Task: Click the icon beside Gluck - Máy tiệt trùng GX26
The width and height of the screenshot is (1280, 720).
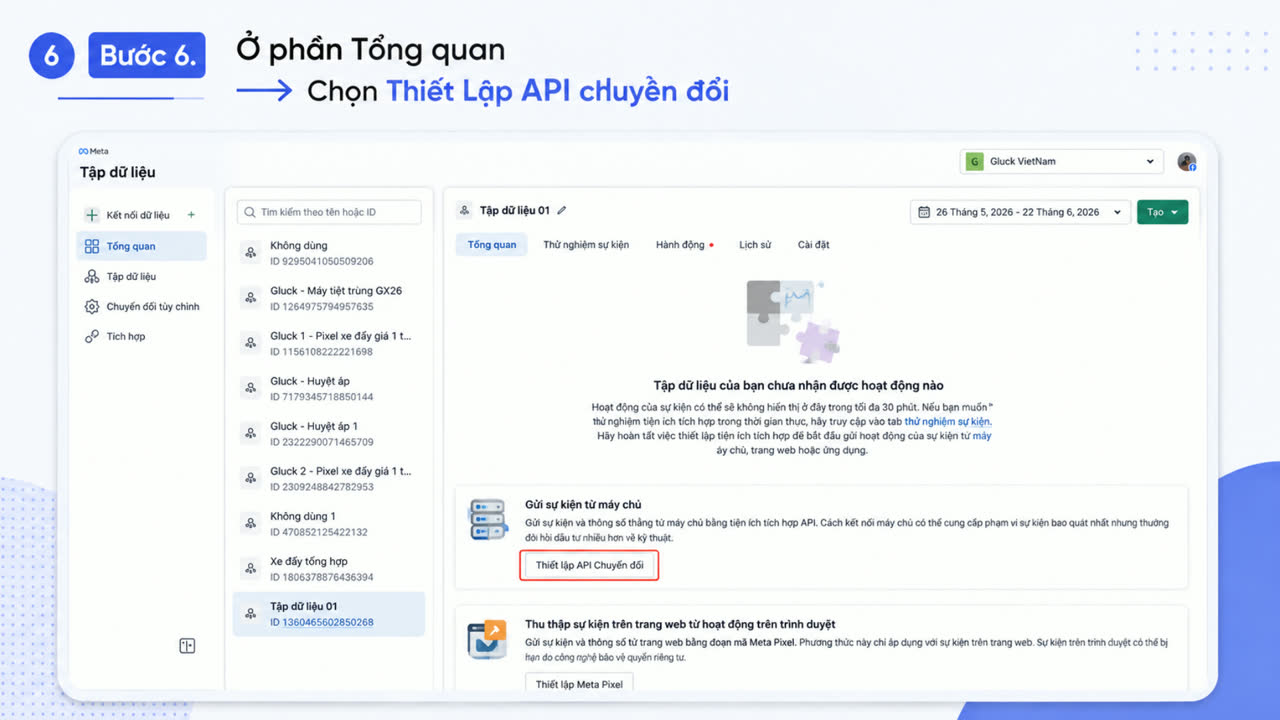Action: point(251,298)
